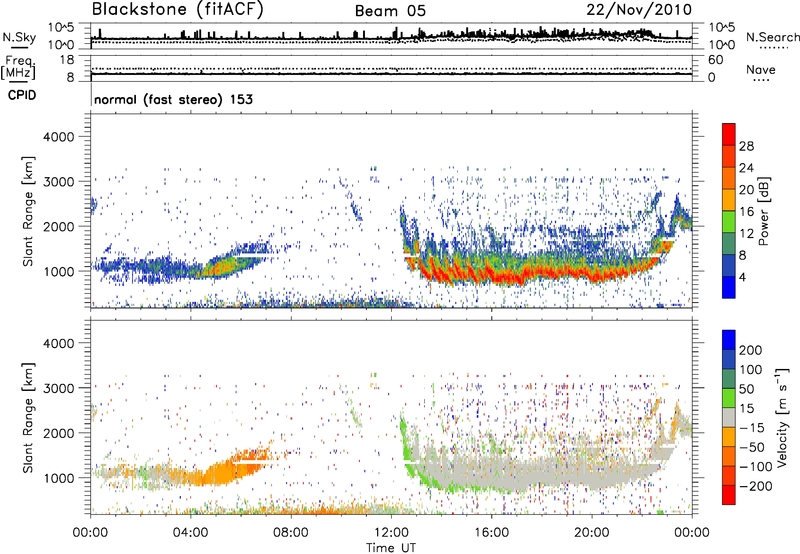
Task: Click the '4000' tick of the power panel
Action: pyautogui.click(x=58, y=137)
